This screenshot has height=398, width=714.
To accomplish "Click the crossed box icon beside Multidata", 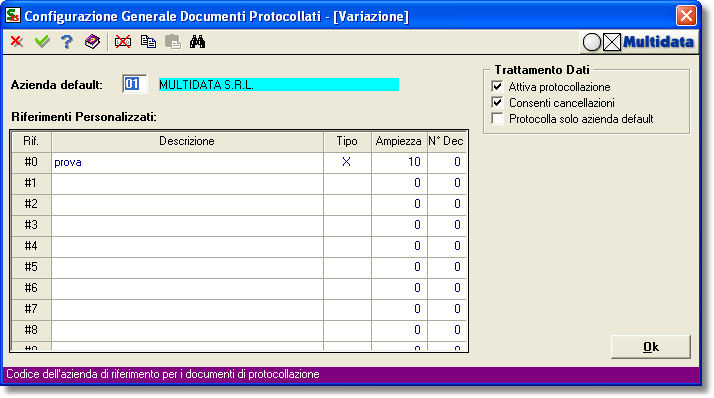I will [x=612, y=42].
